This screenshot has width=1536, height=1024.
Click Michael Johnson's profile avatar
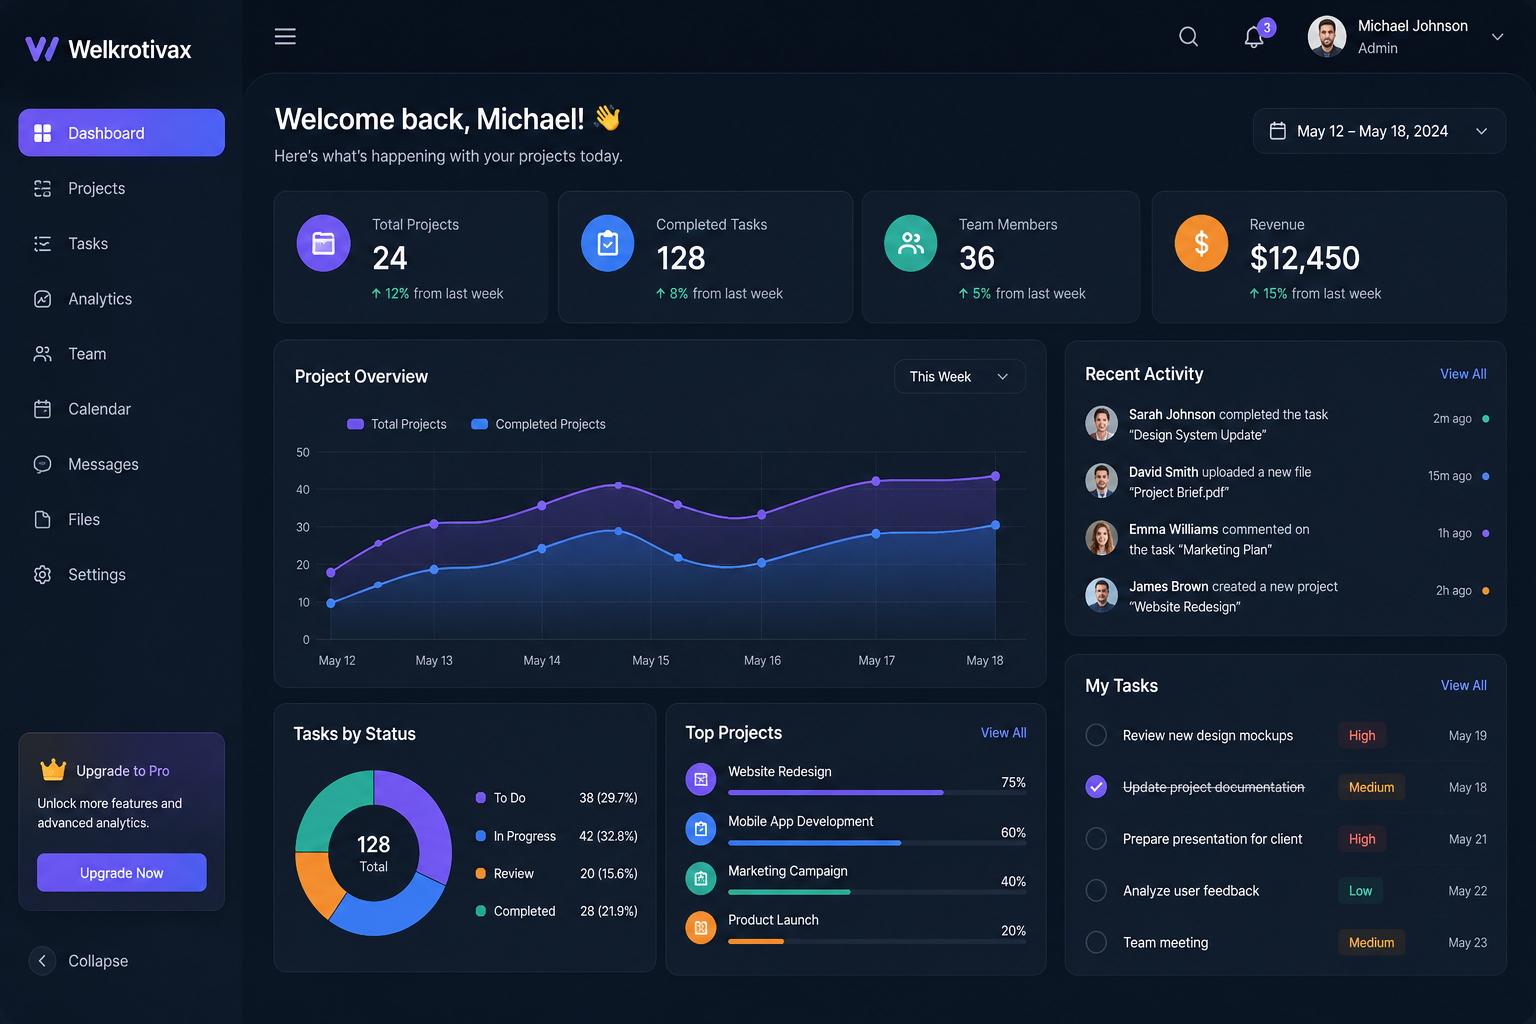(1327, 37)
